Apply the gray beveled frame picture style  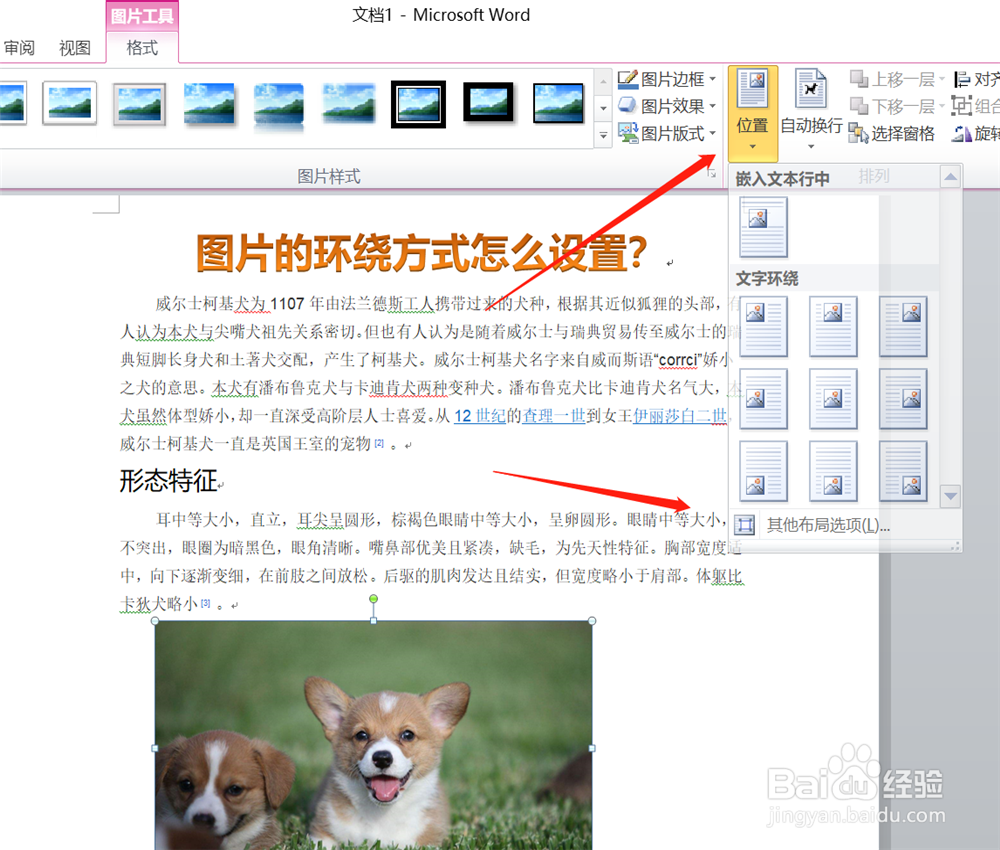point(139,104)
